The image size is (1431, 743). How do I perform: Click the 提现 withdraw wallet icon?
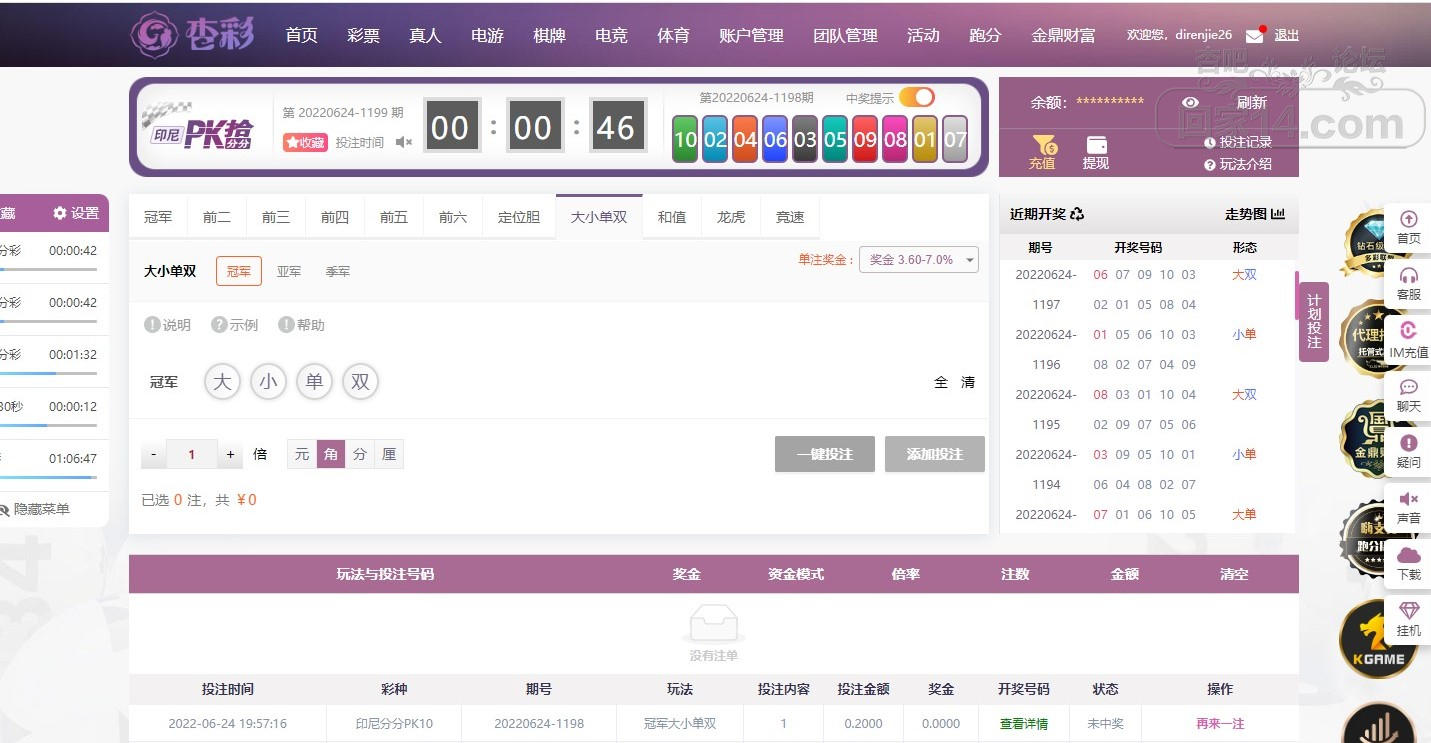1096,145
